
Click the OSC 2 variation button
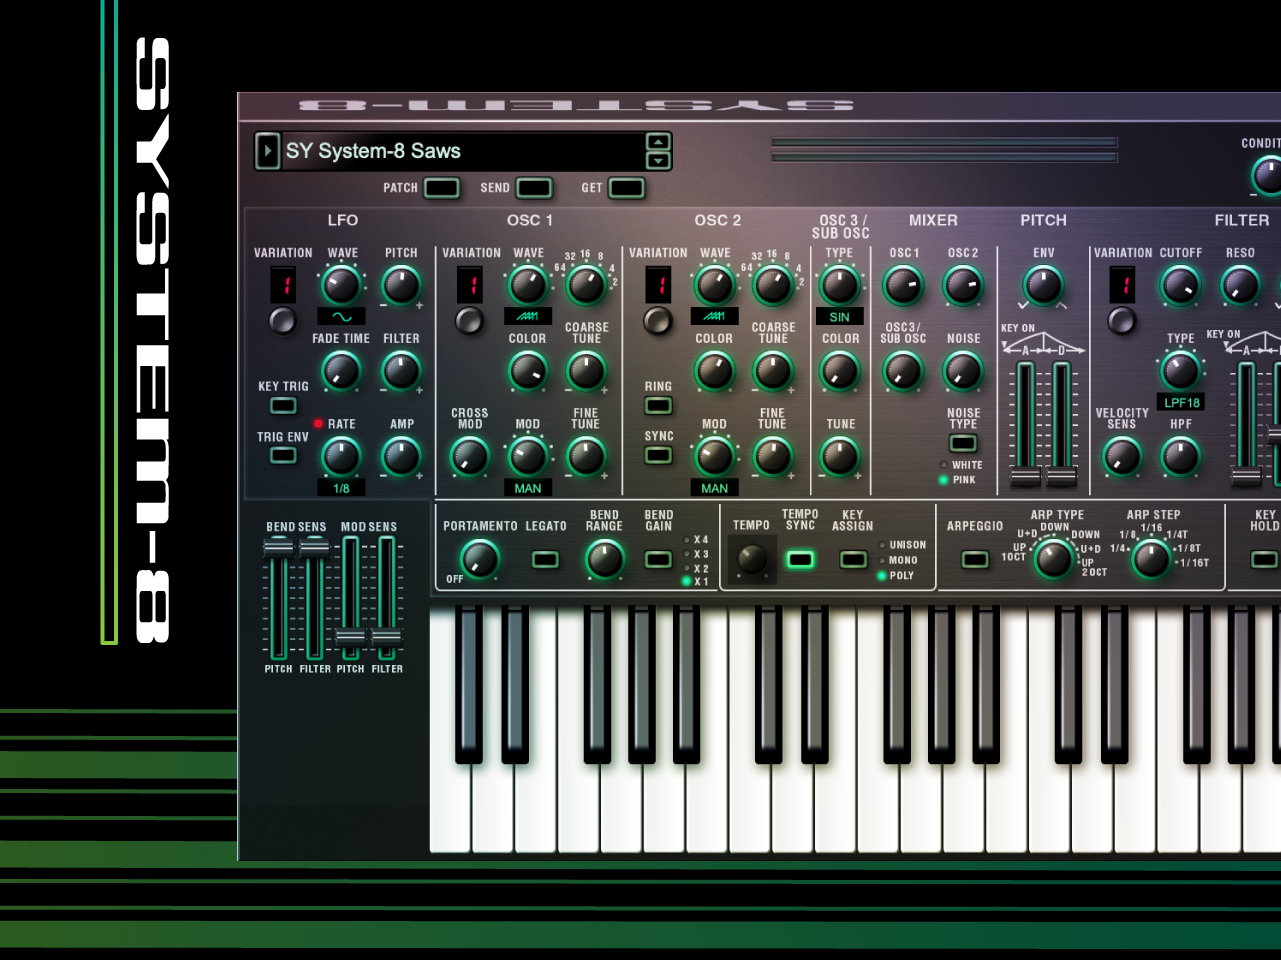pos(657,320)
